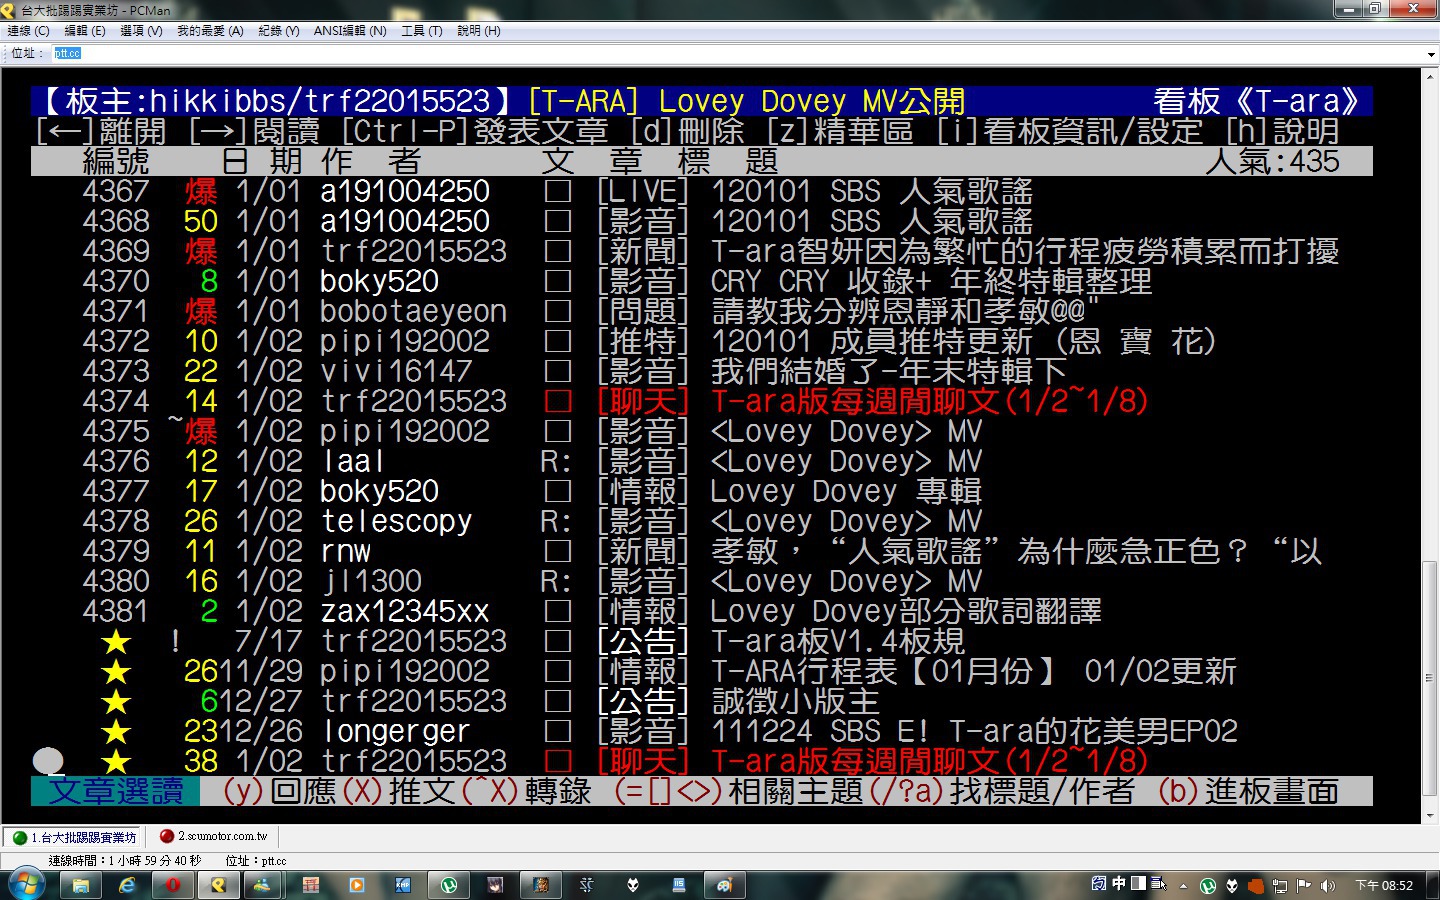Open the Windows Start menu
1440x900 pixels.
[x=26, y=885]
